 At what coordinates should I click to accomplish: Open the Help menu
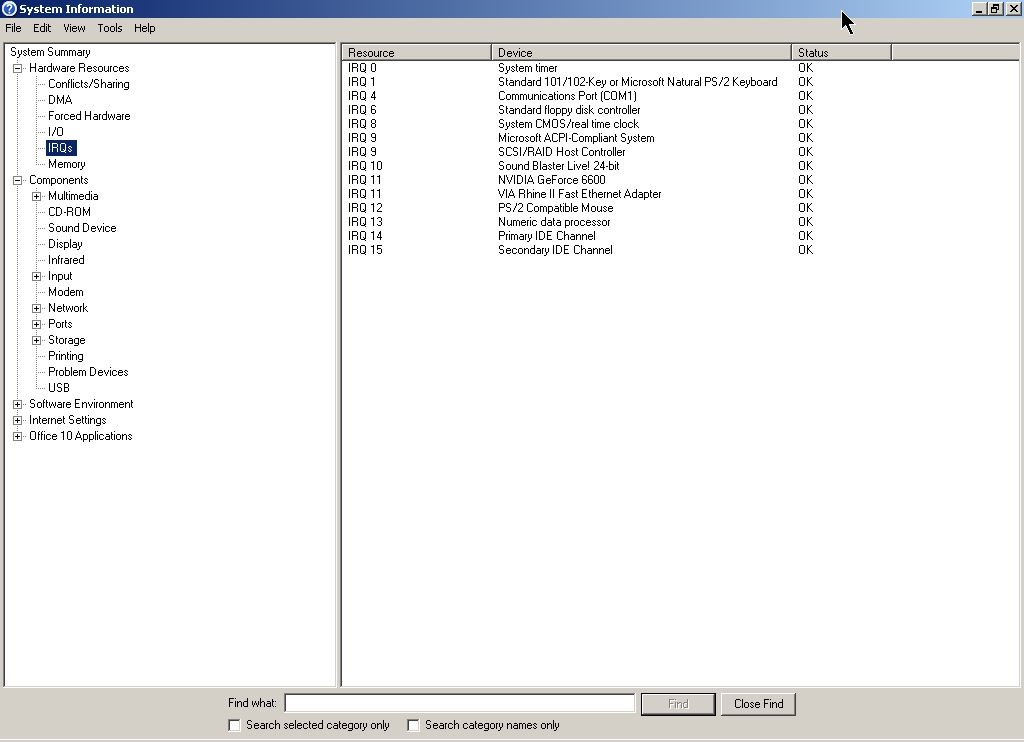pos(144,28)
